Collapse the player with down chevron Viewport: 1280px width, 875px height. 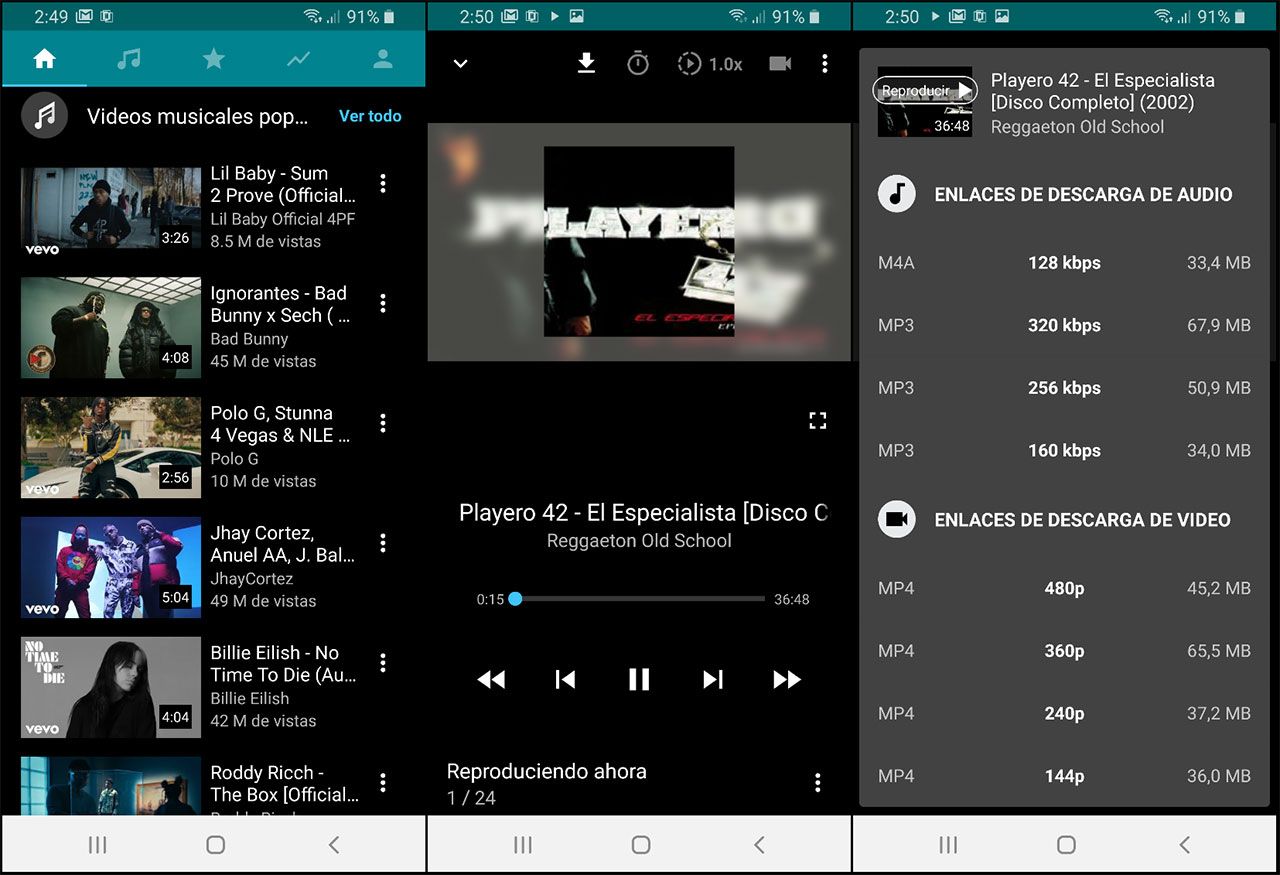pos(460,63)
